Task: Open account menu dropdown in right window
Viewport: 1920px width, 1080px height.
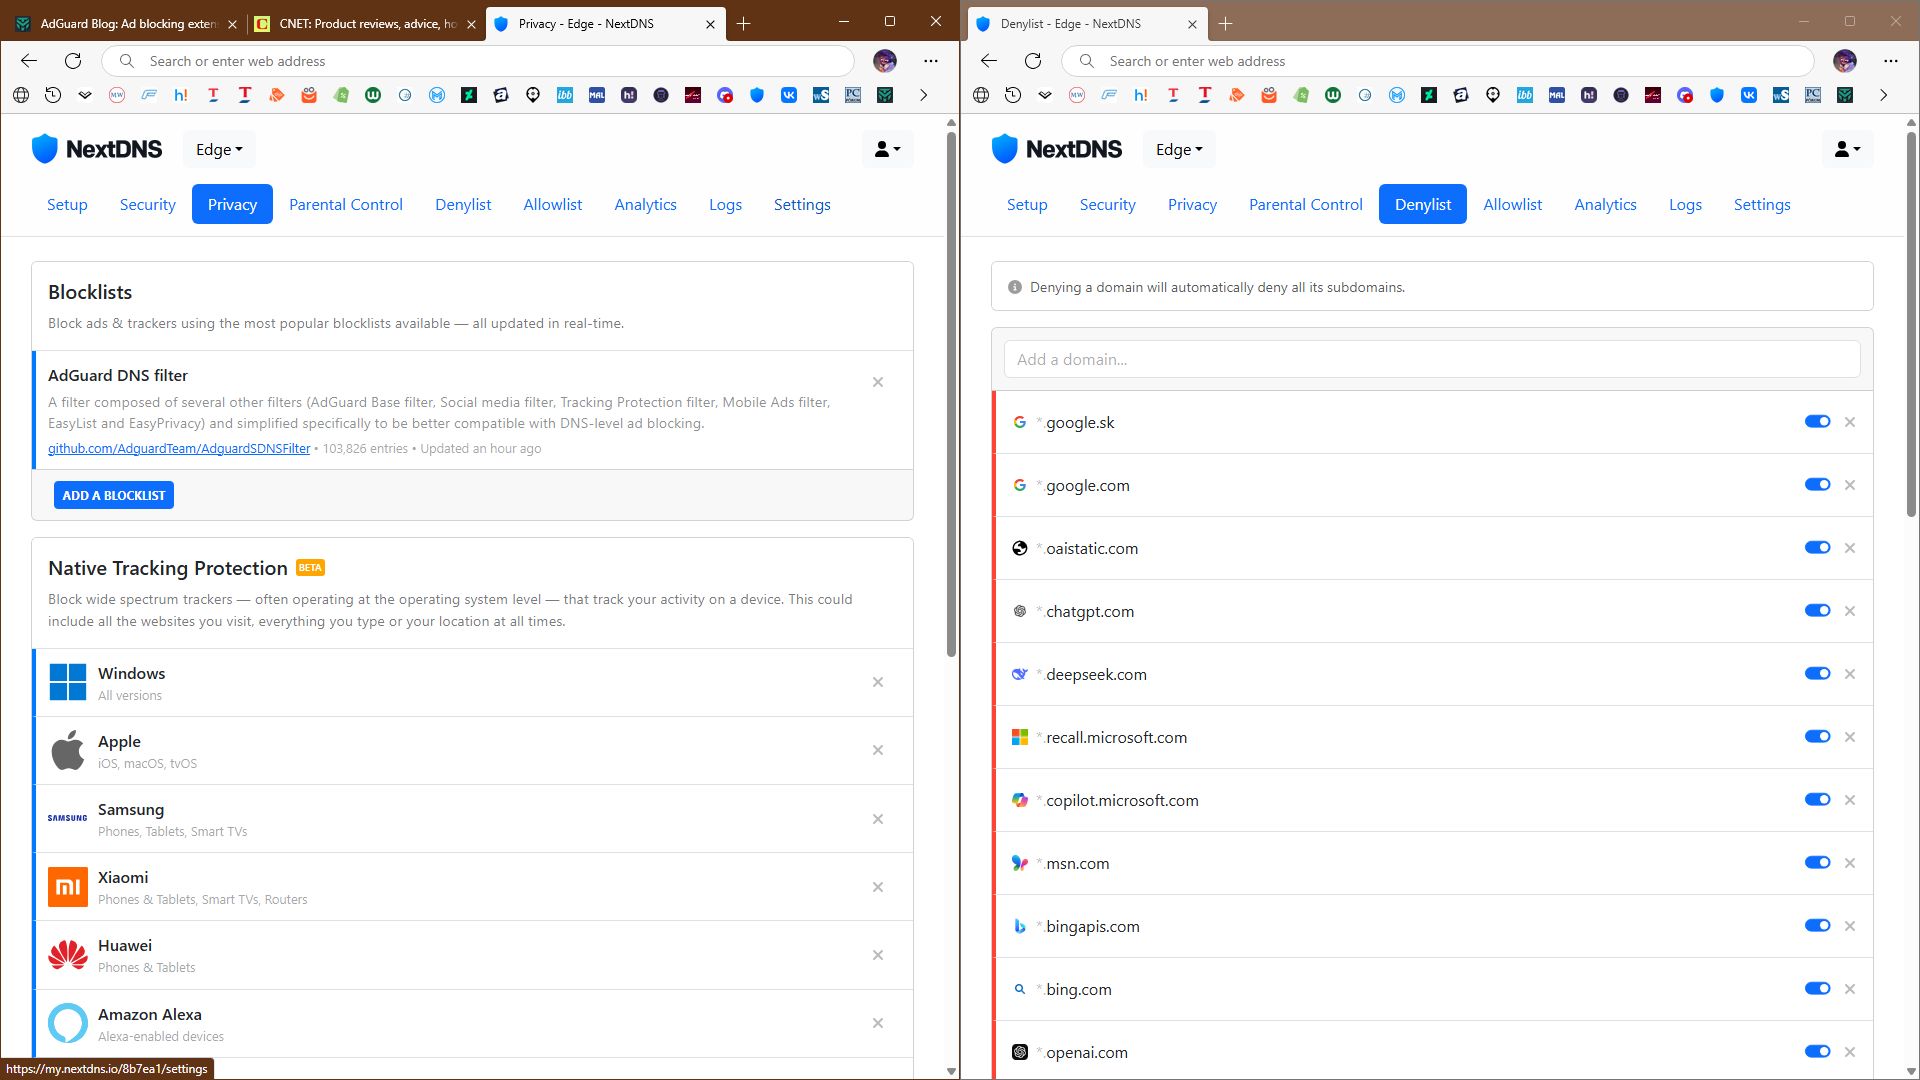Action: pos(1846,149)
